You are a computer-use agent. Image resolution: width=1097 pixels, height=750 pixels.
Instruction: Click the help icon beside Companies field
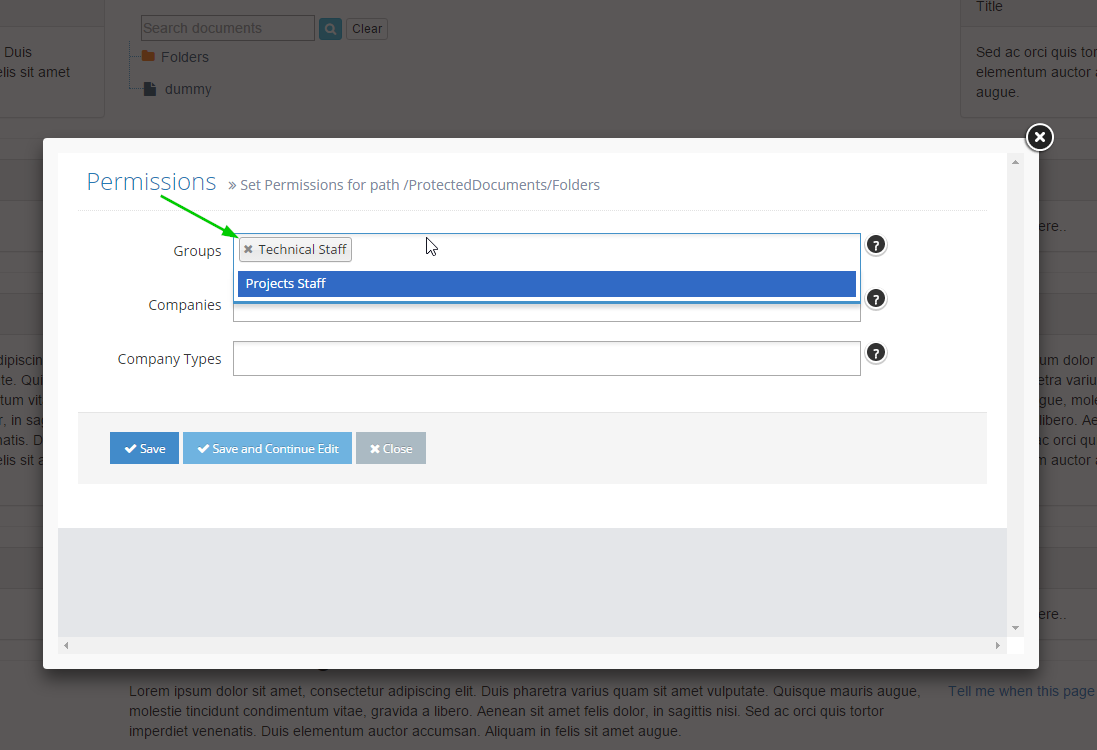pyautogui.click(x=875, y=299)
